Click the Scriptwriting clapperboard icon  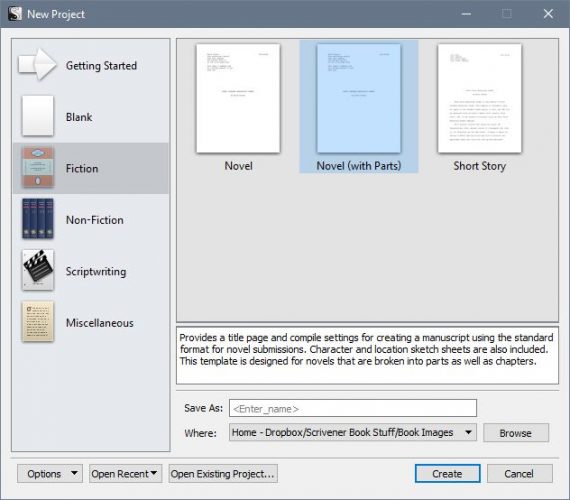click(37, 270)
